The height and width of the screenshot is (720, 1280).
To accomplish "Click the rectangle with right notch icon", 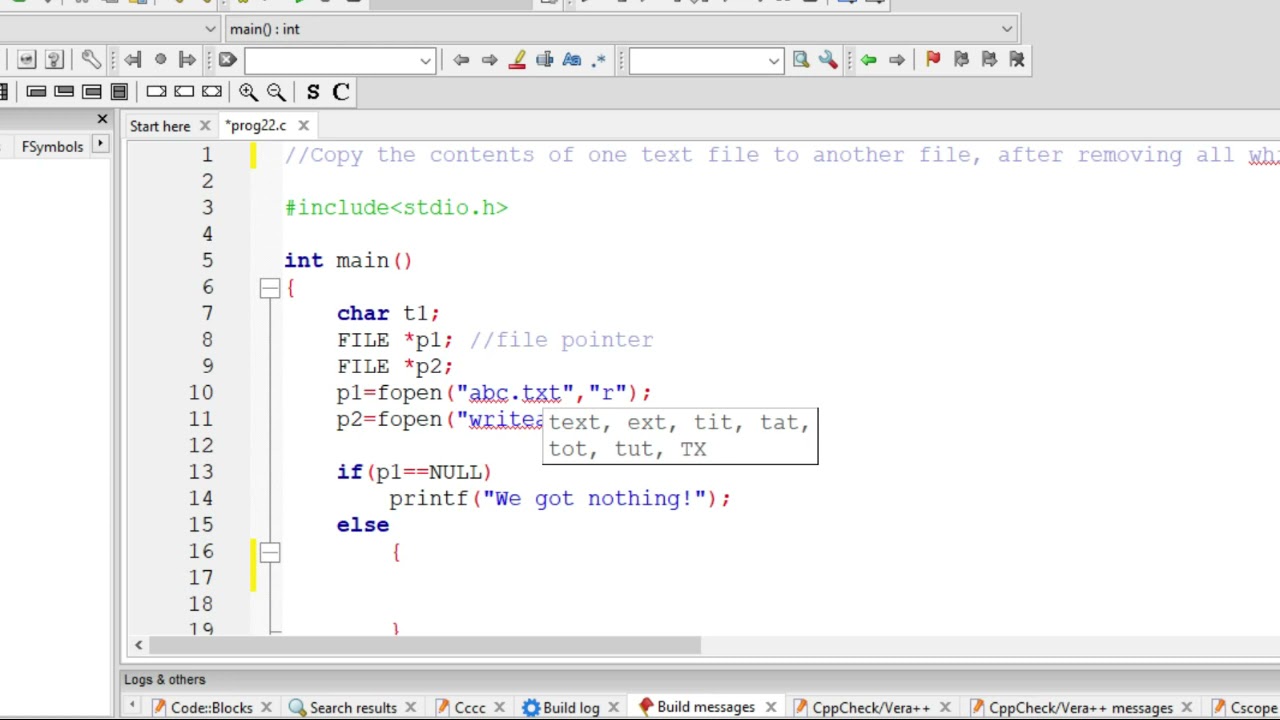I will (x=156, y=92).
